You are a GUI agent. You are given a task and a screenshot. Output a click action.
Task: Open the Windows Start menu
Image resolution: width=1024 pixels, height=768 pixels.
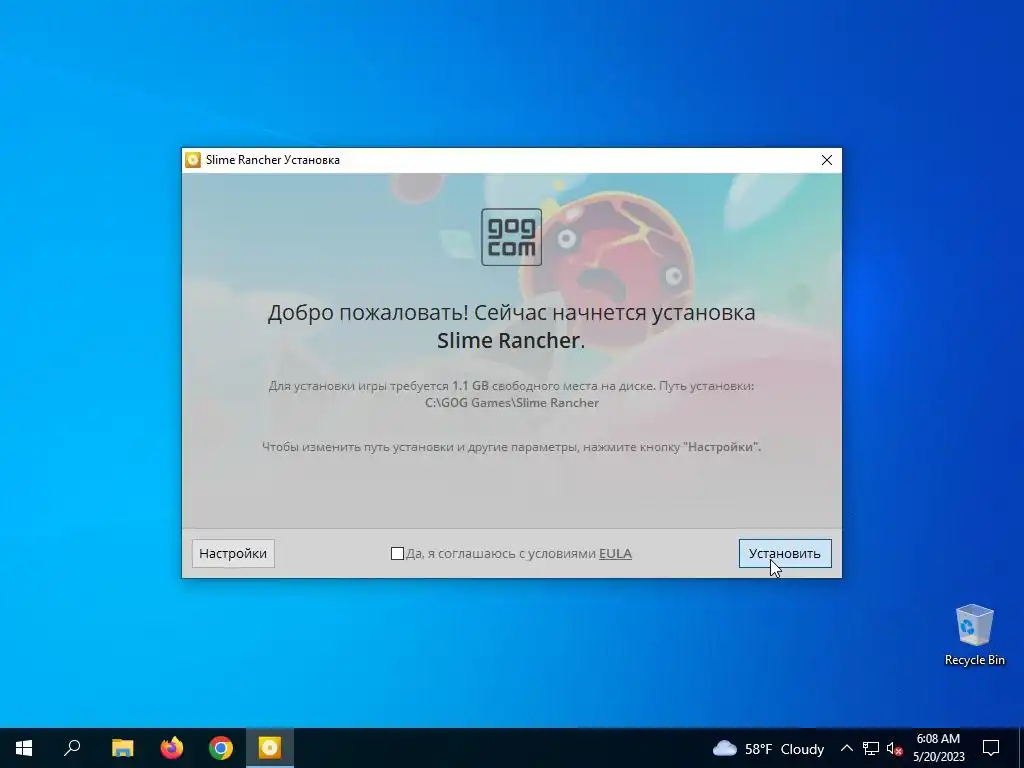pos(24,748)
